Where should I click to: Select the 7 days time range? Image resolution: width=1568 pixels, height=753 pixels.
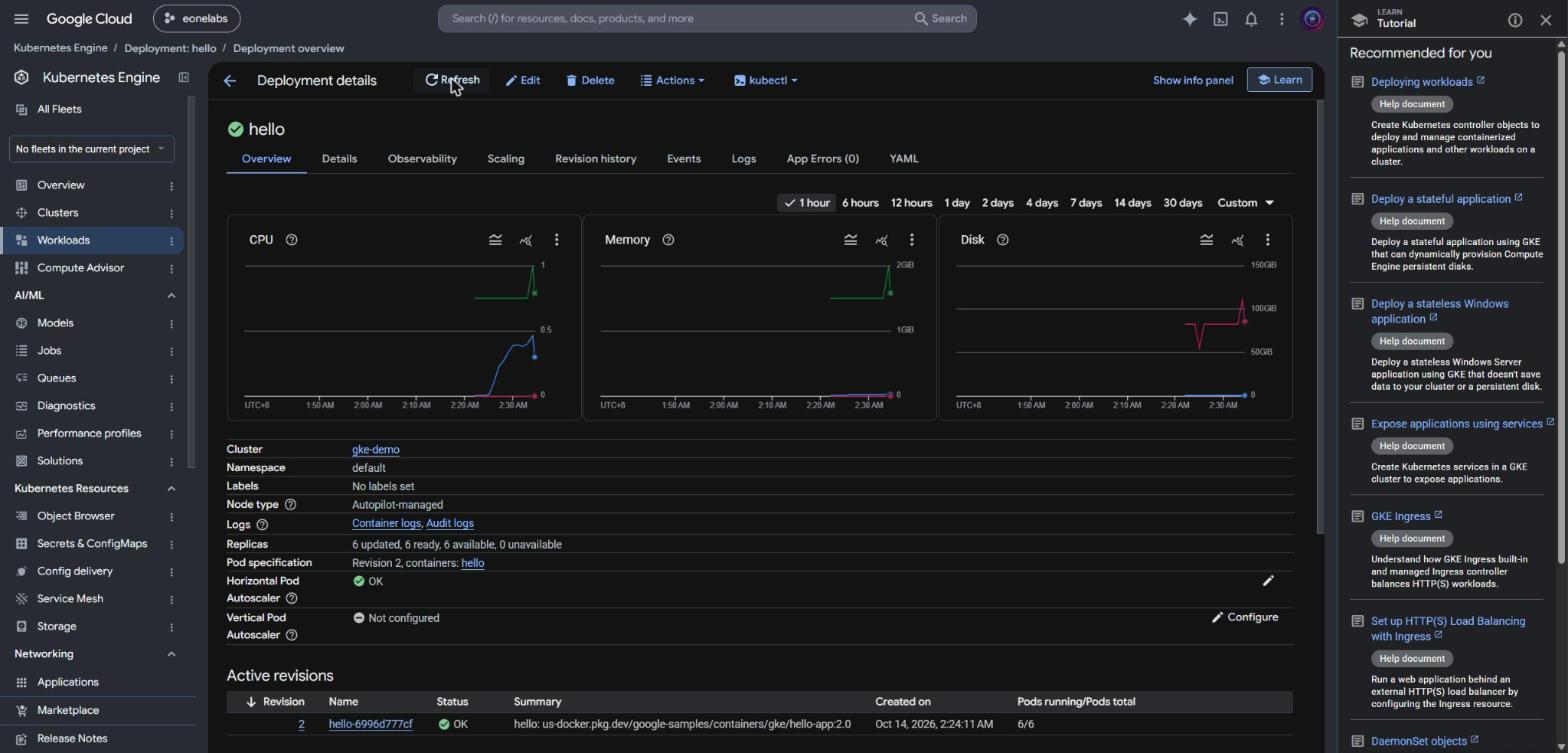click(x=1086, y=203)
